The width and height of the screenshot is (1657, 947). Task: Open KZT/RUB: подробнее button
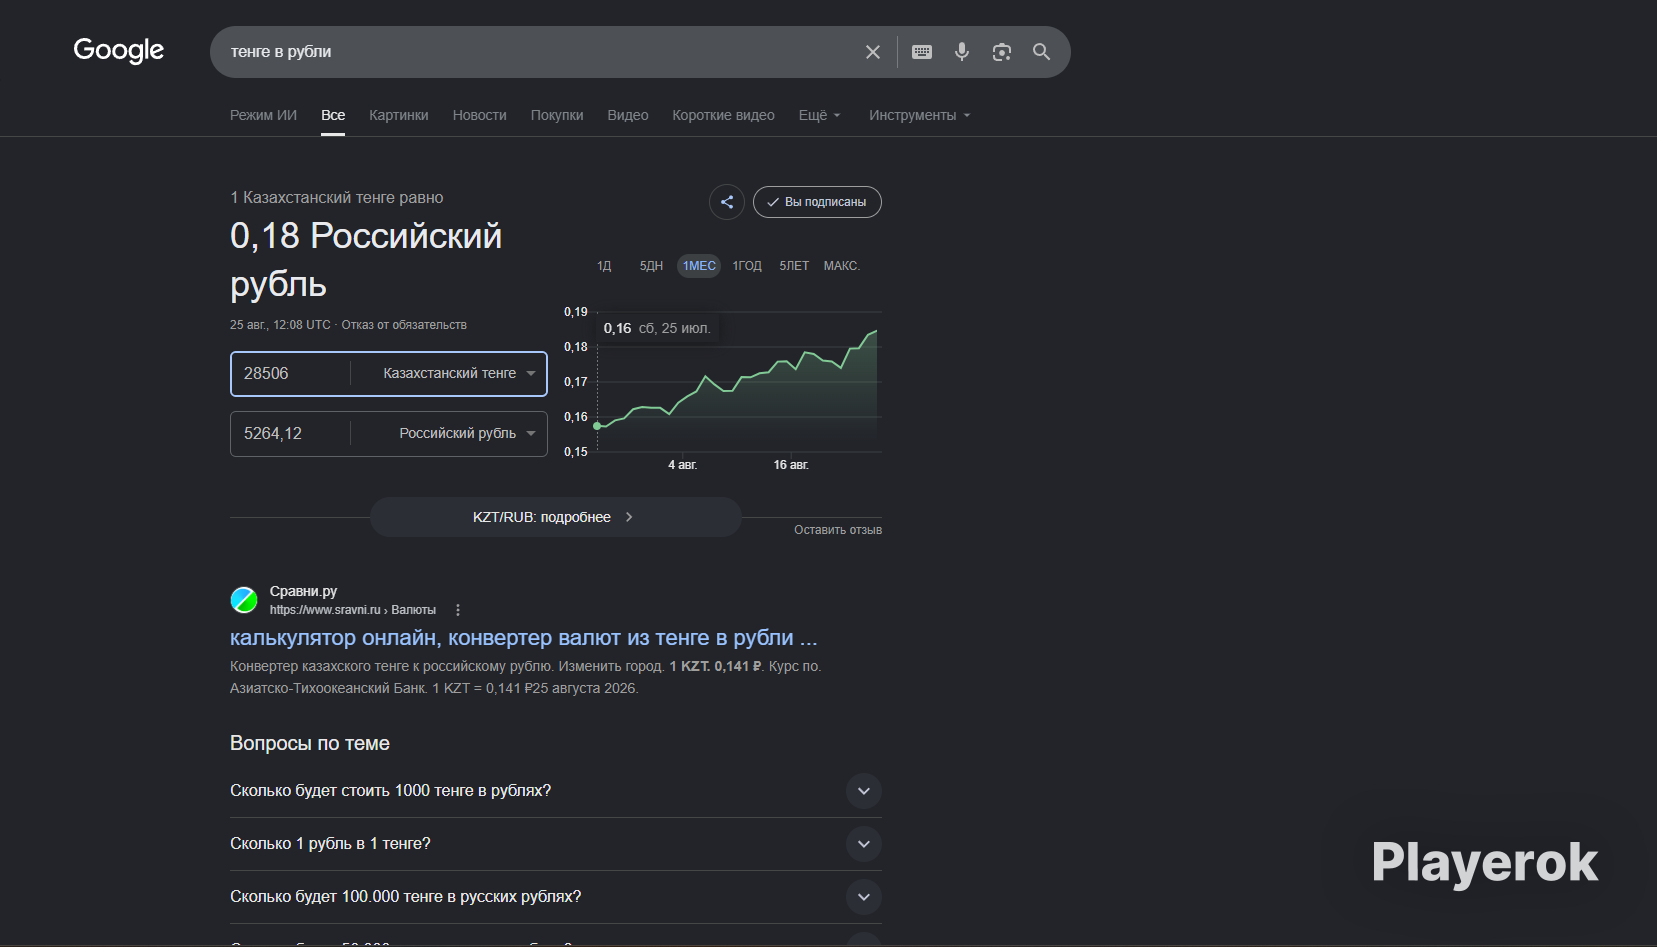click(x=556, y=517)
